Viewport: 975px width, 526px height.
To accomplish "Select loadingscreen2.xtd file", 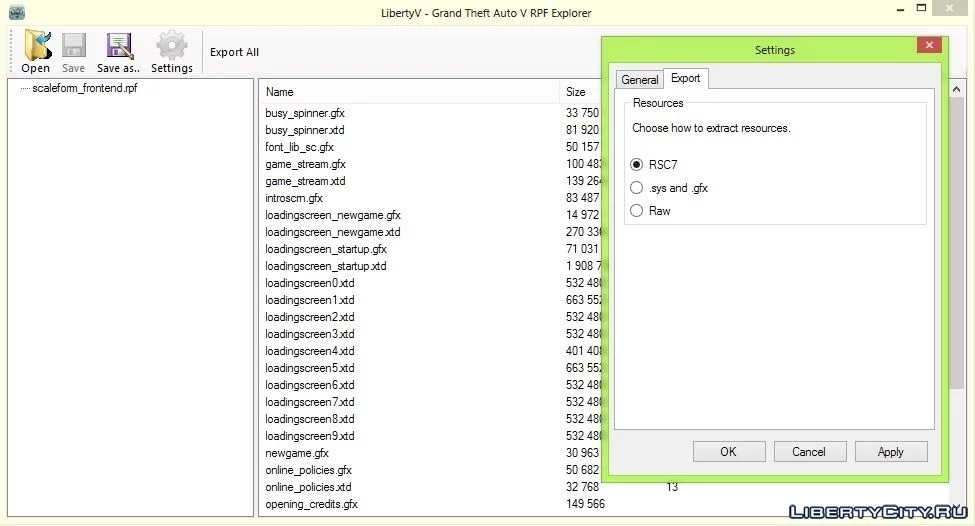I will 310,317.
